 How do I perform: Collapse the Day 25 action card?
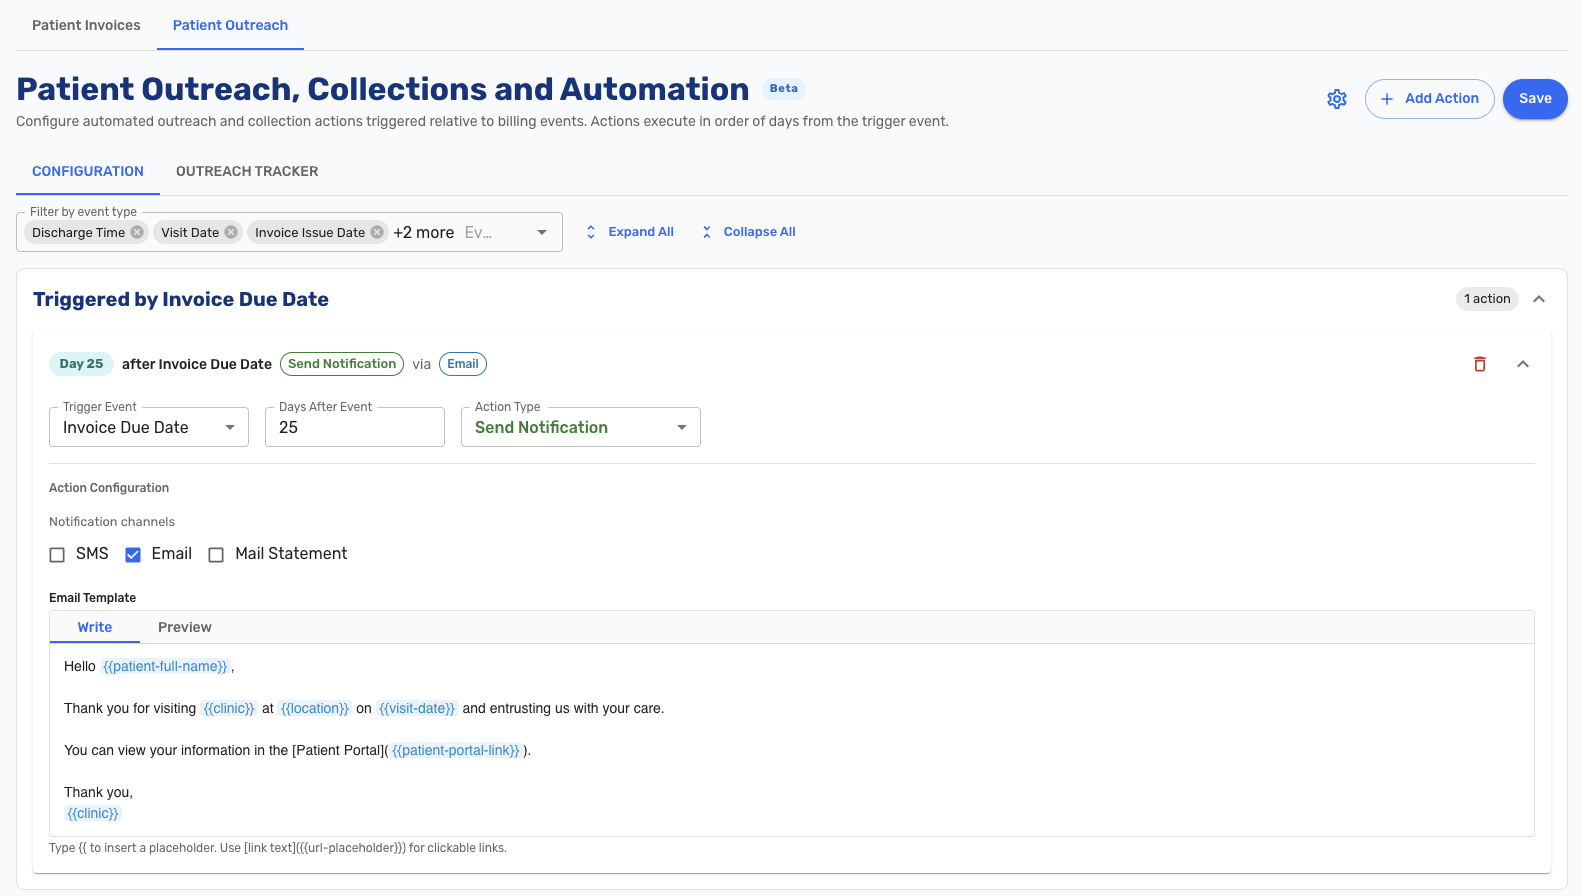pos(1523,364)
